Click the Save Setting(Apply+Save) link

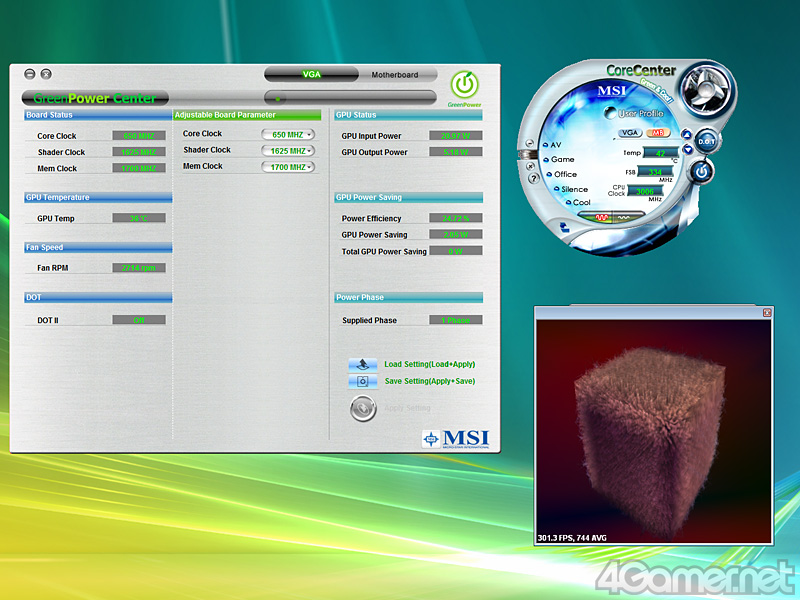(430, 381)
